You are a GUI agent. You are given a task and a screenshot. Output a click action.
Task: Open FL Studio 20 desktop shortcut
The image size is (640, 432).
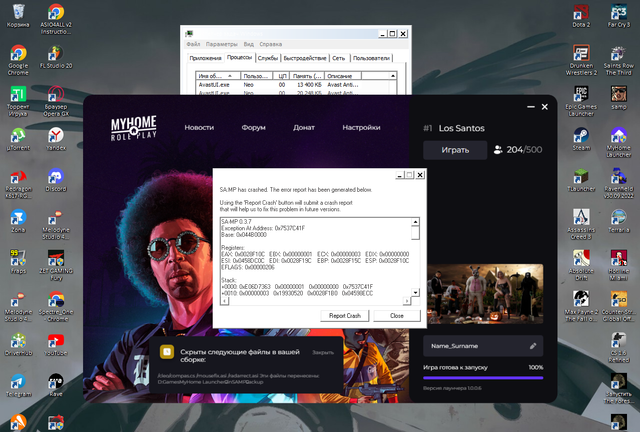pos(56,57)
